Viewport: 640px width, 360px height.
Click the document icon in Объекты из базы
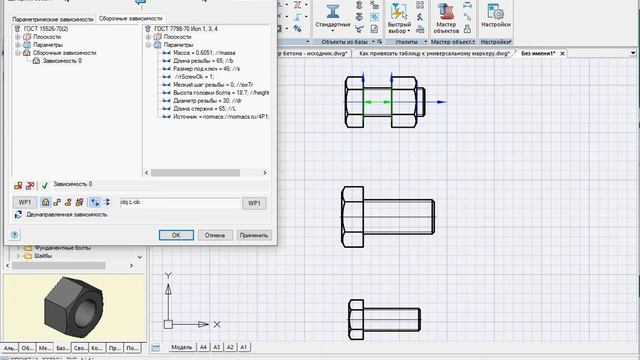click(x=374, y=29)
